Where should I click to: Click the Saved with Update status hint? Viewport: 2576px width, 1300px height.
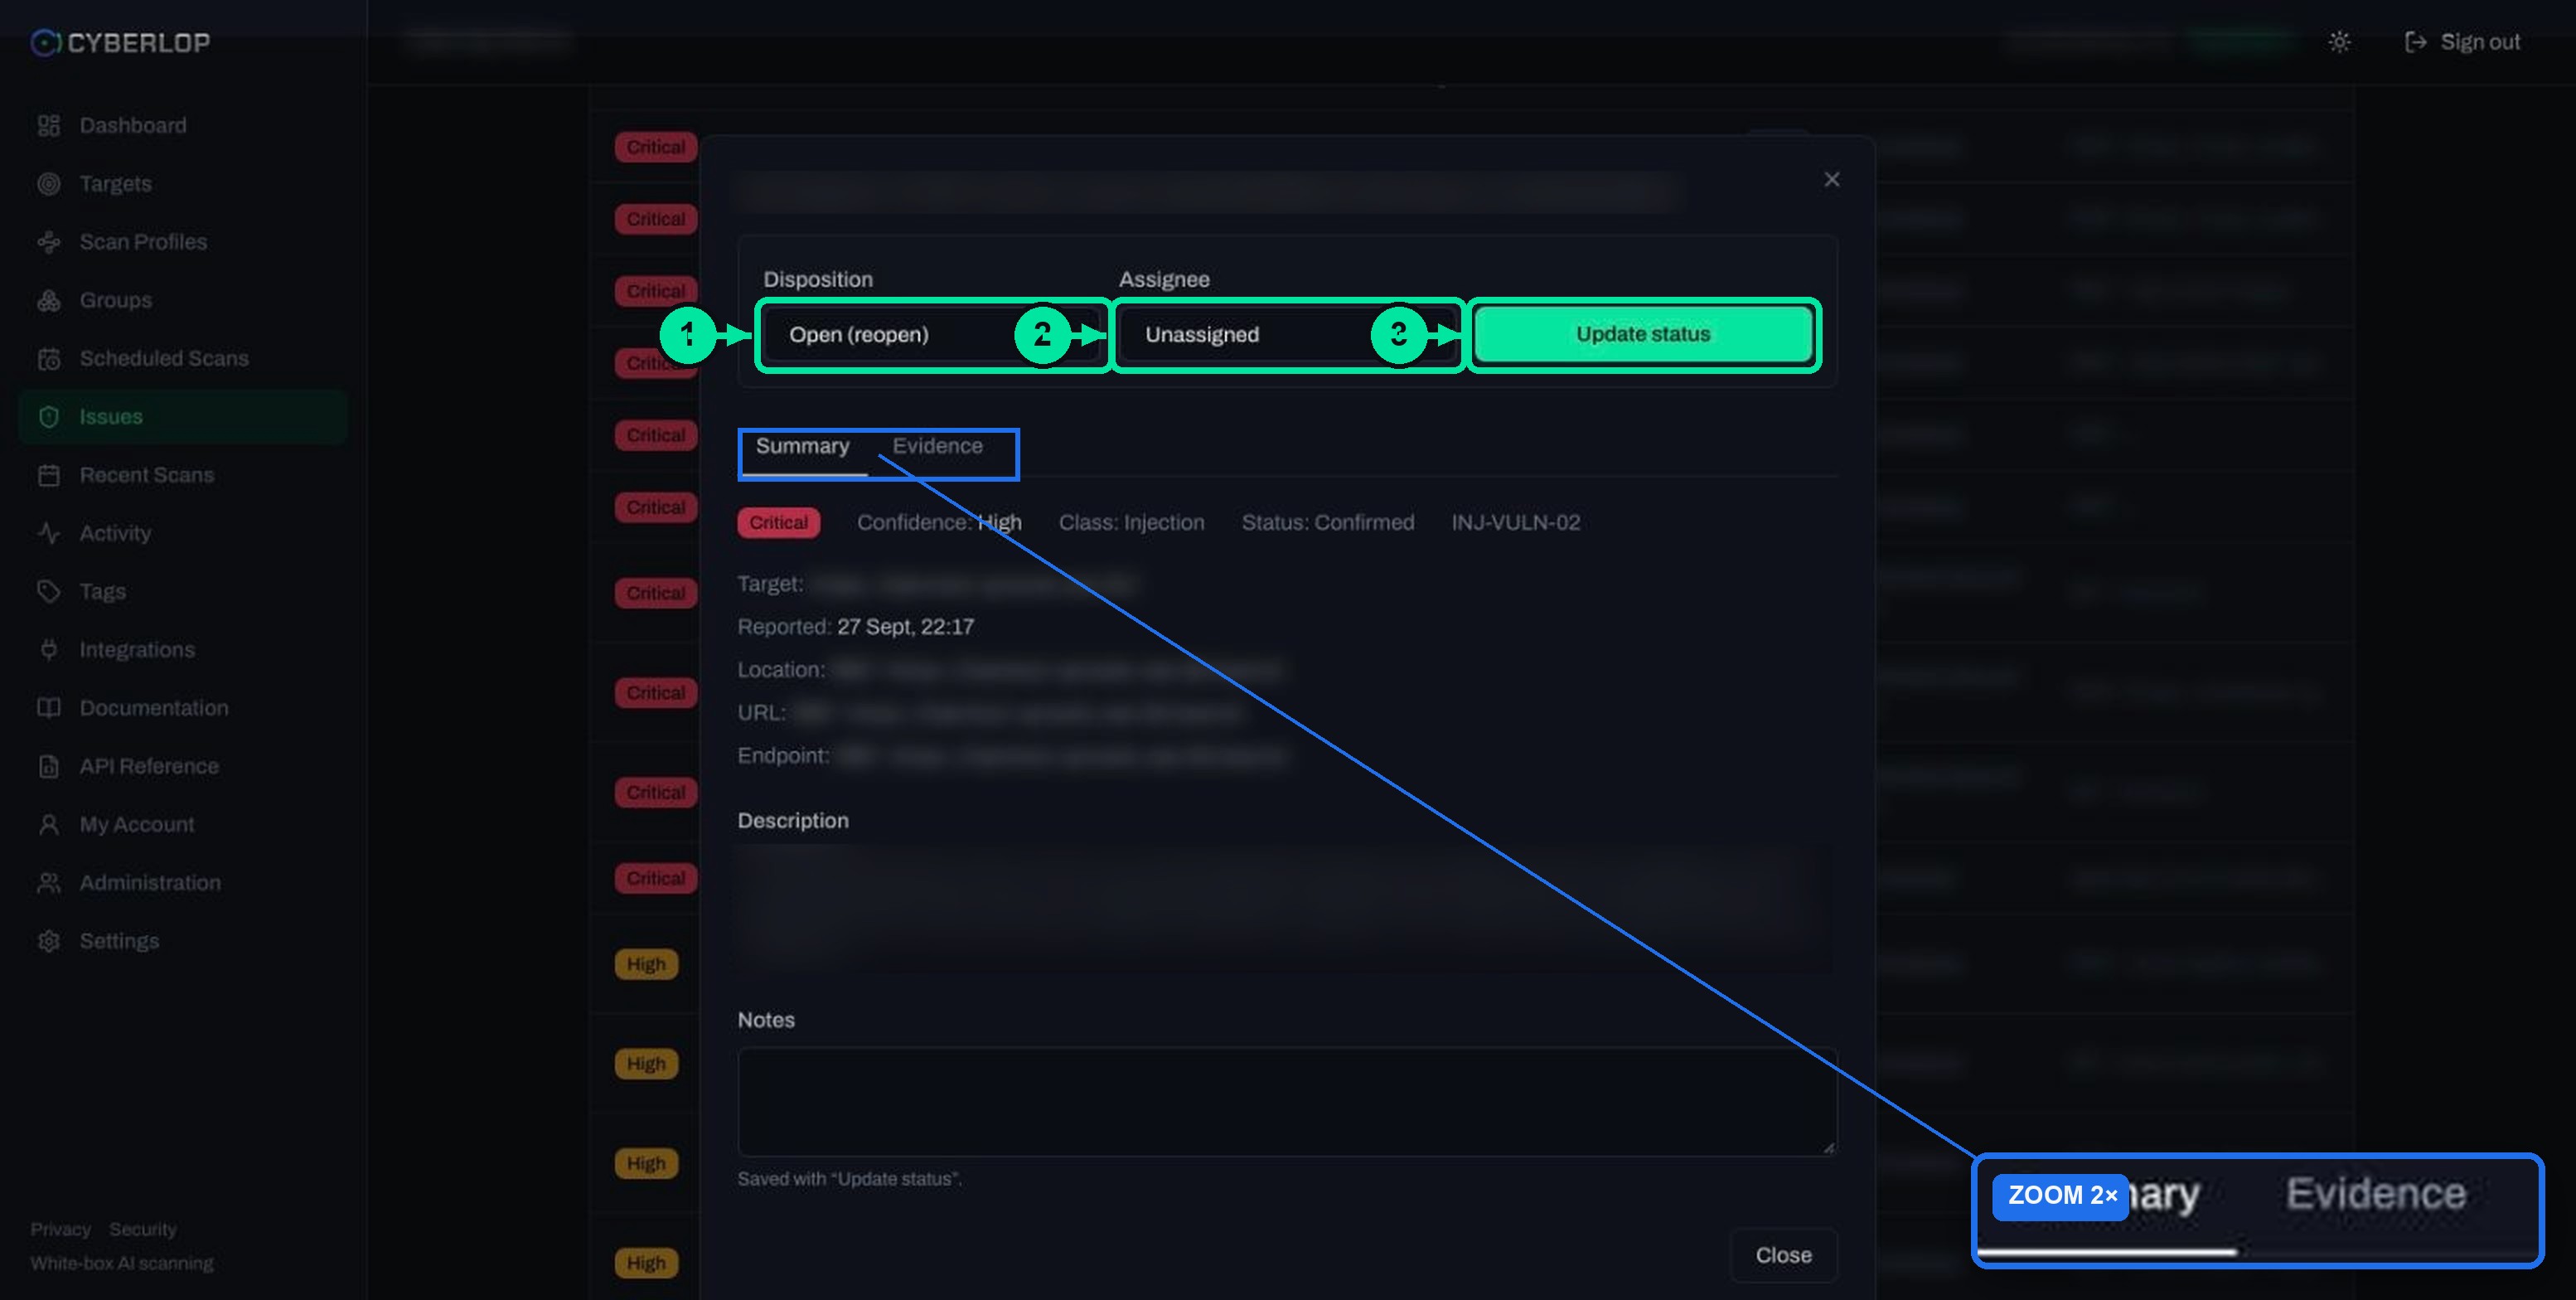pos(849,1179)
